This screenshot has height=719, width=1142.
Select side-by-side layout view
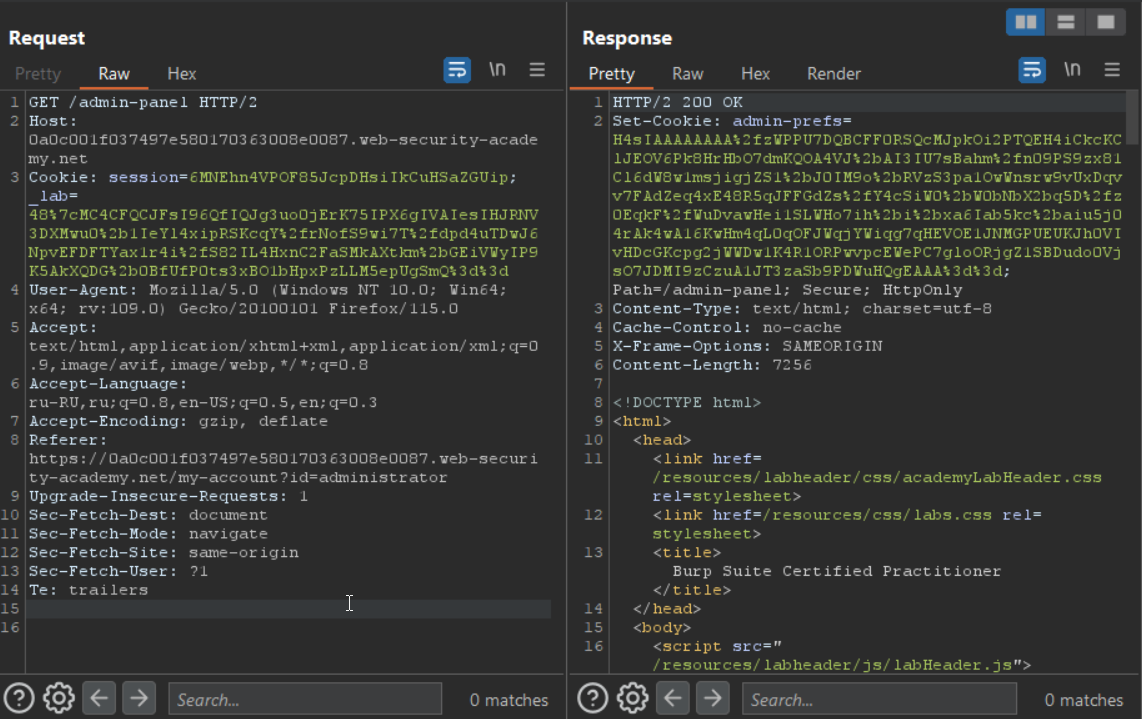[1025, 22]
